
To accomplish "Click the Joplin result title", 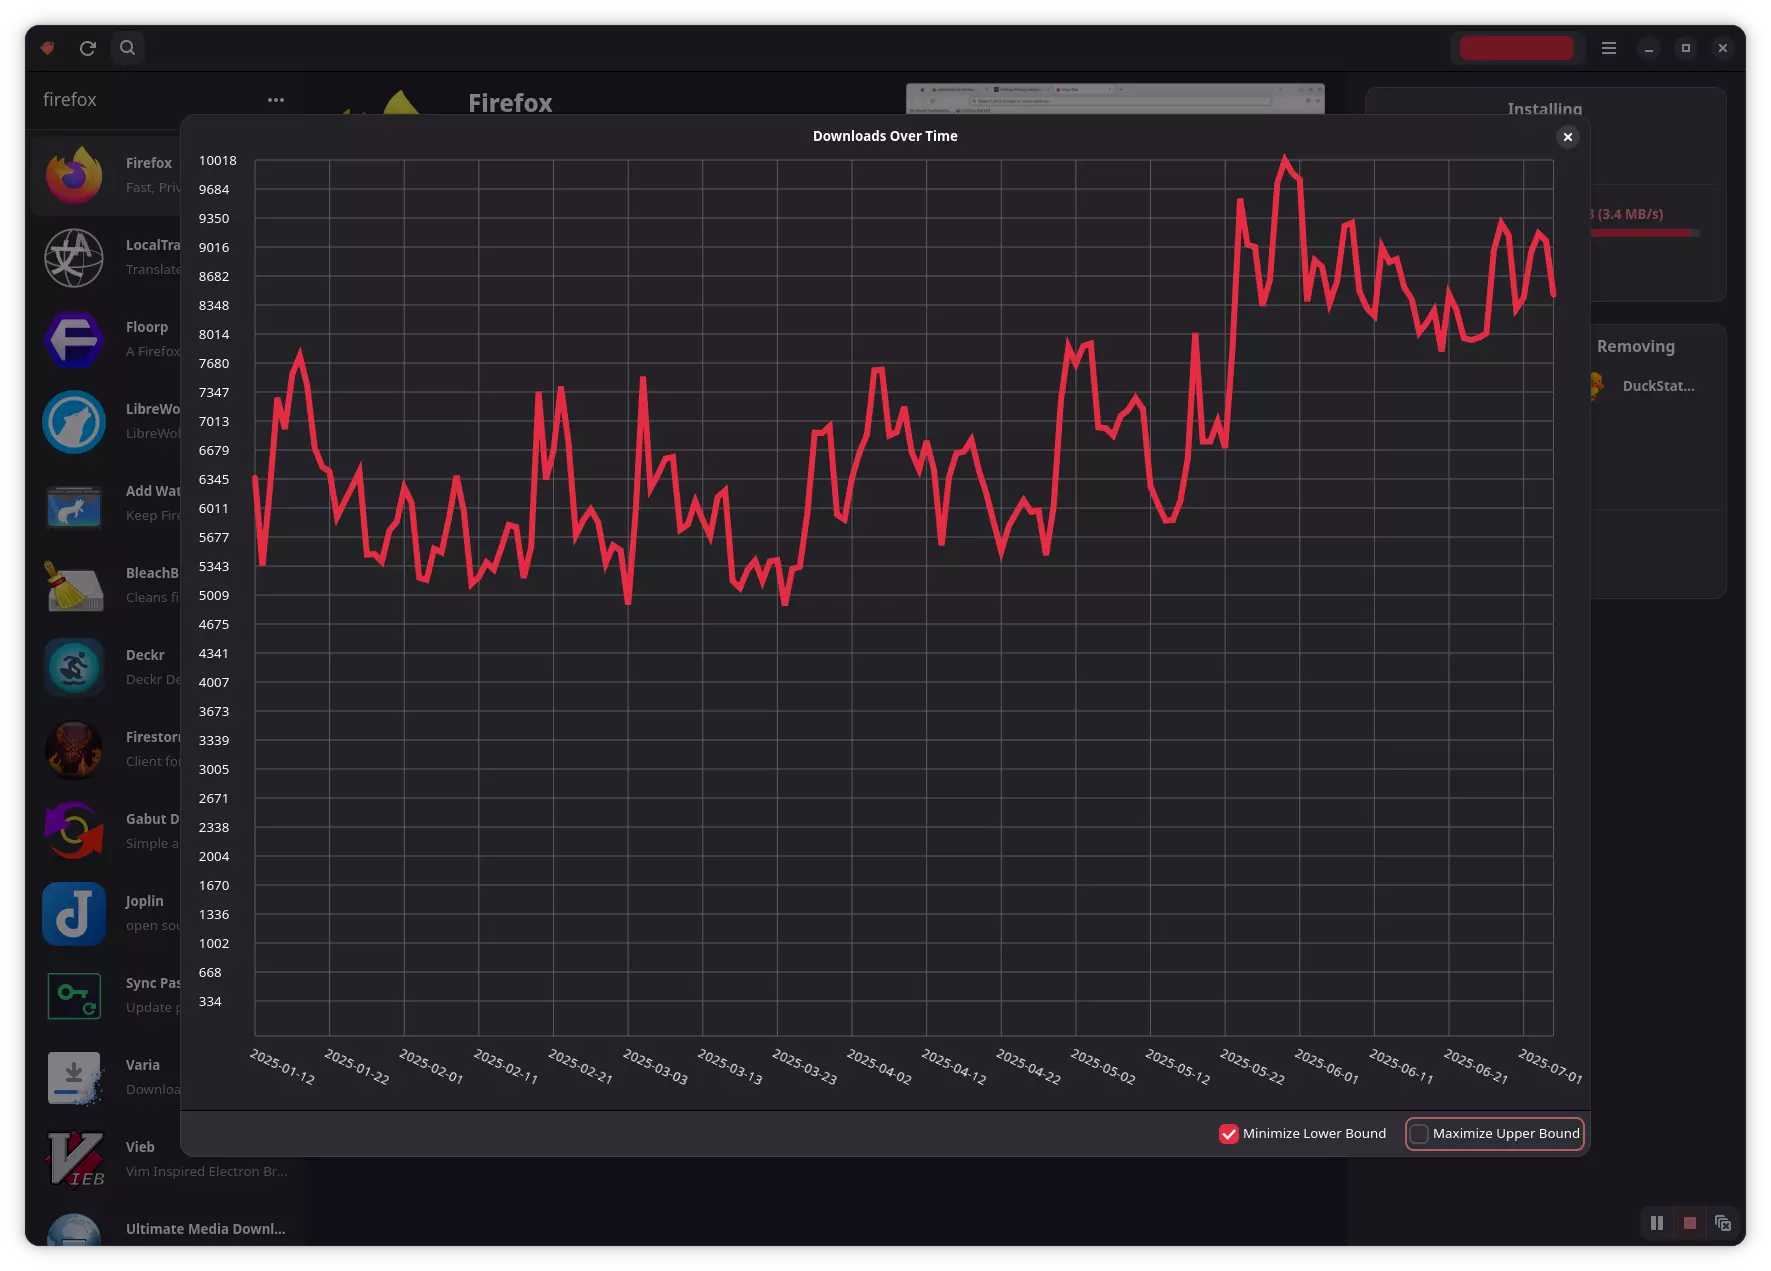I will [144, 901].
